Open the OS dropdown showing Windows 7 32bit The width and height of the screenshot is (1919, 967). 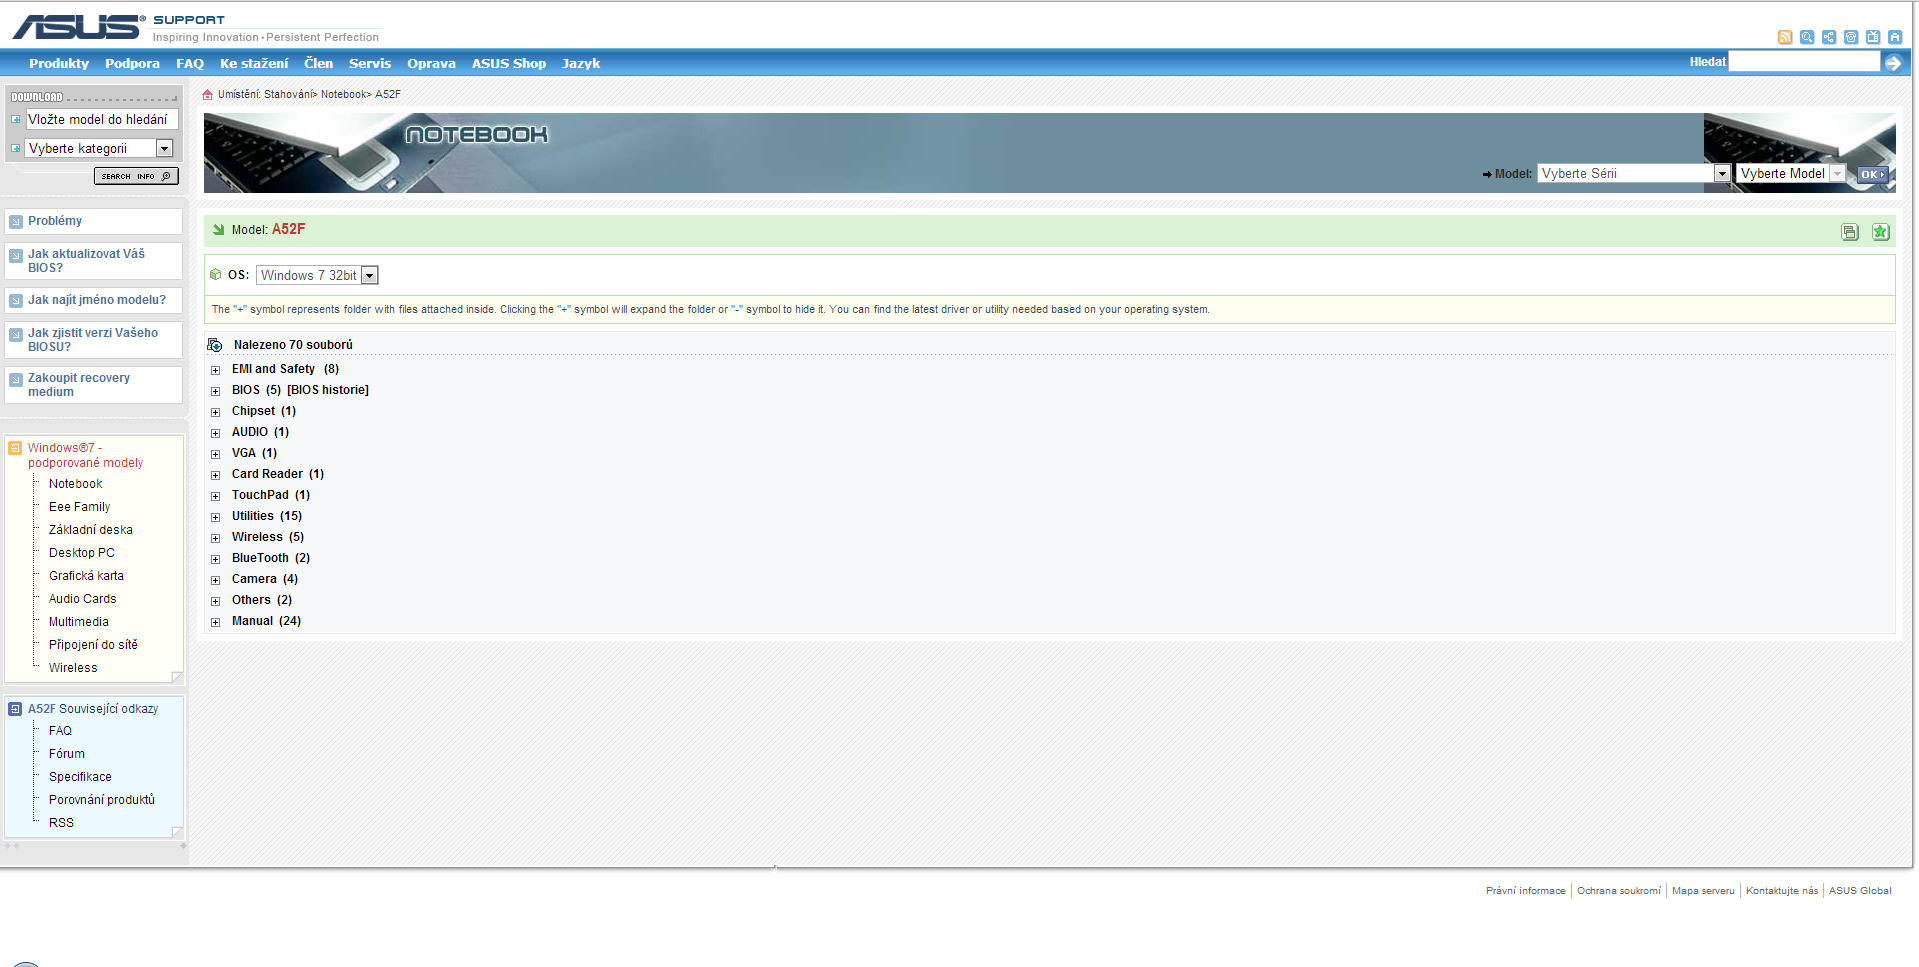(317, 275)
